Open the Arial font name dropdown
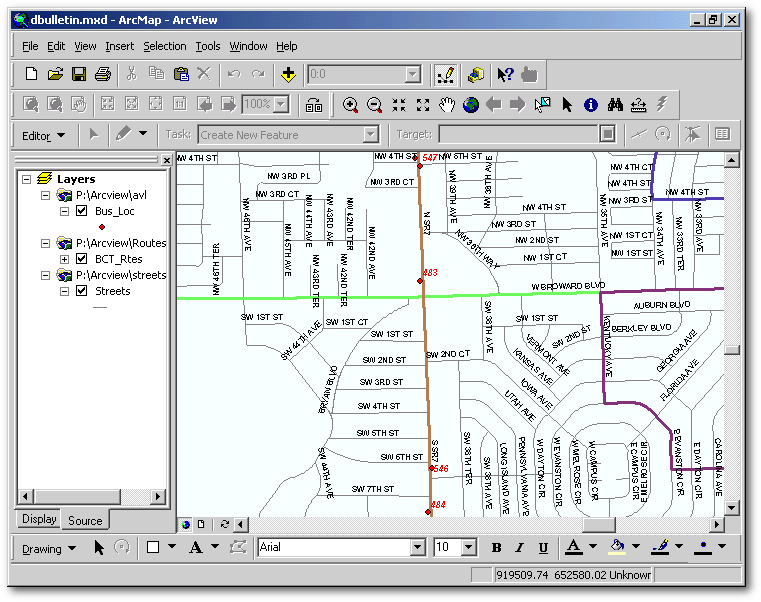The image size is (761, 602). click(x=417, y=548)
